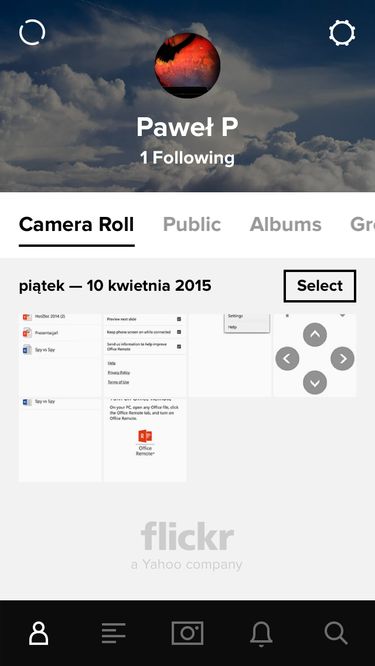Tap the round profile avatar picture

pyautogui.click(x=187, y=65)
